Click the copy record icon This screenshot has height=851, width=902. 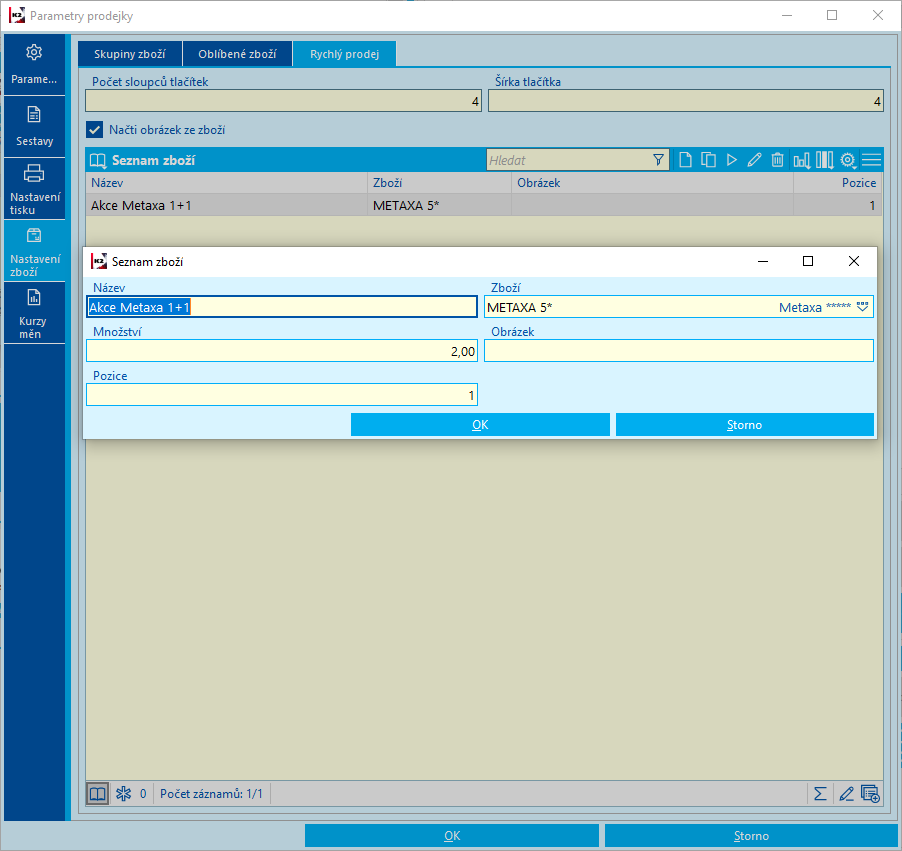tap(708, 160)
